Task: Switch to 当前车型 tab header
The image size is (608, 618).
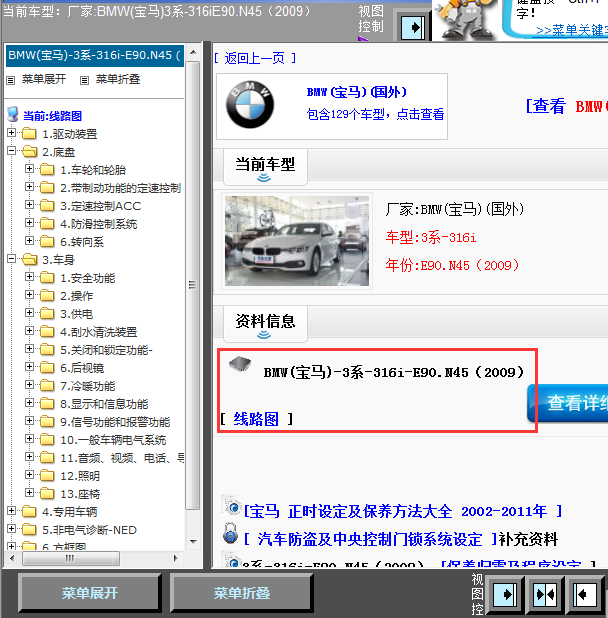Action: click(x=265, y=167)
